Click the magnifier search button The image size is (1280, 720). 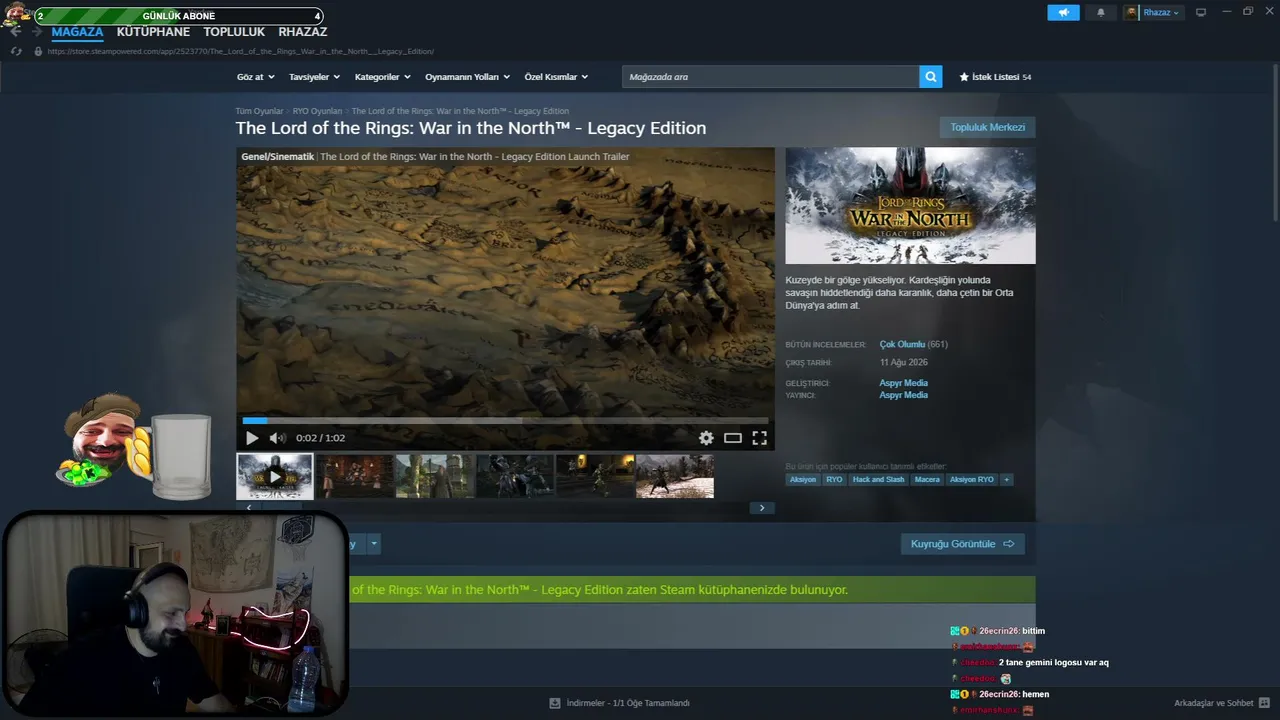(x=931, y=77)
